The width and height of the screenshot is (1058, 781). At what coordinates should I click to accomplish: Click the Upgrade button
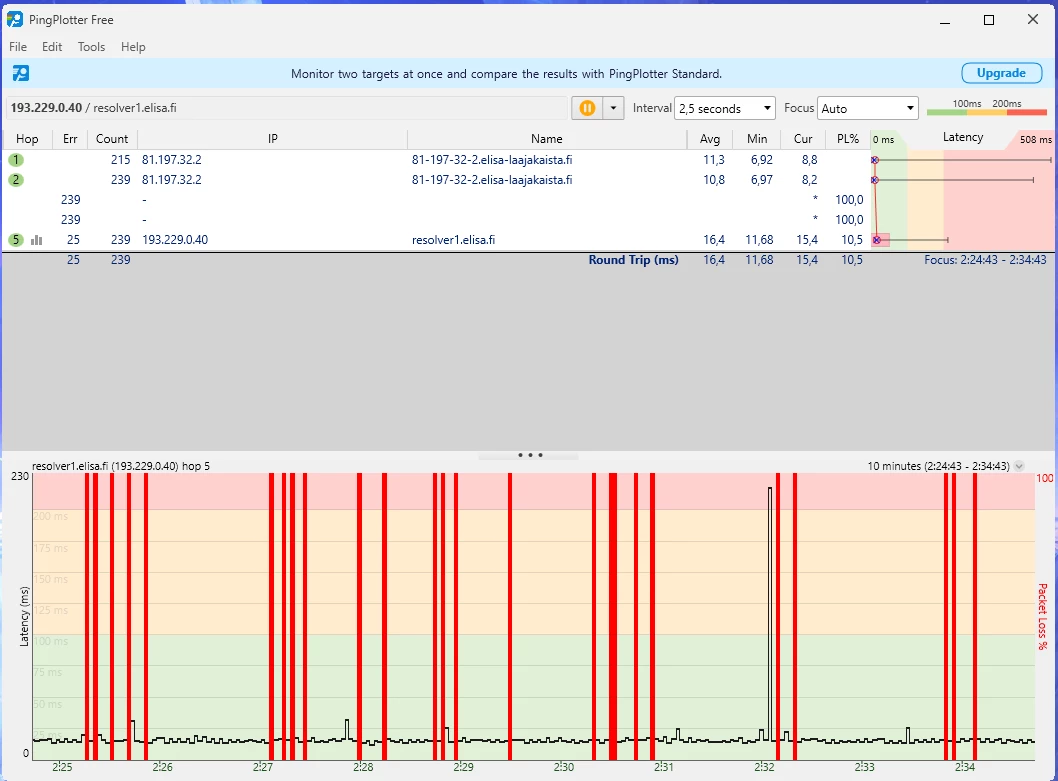[1001, 73]
